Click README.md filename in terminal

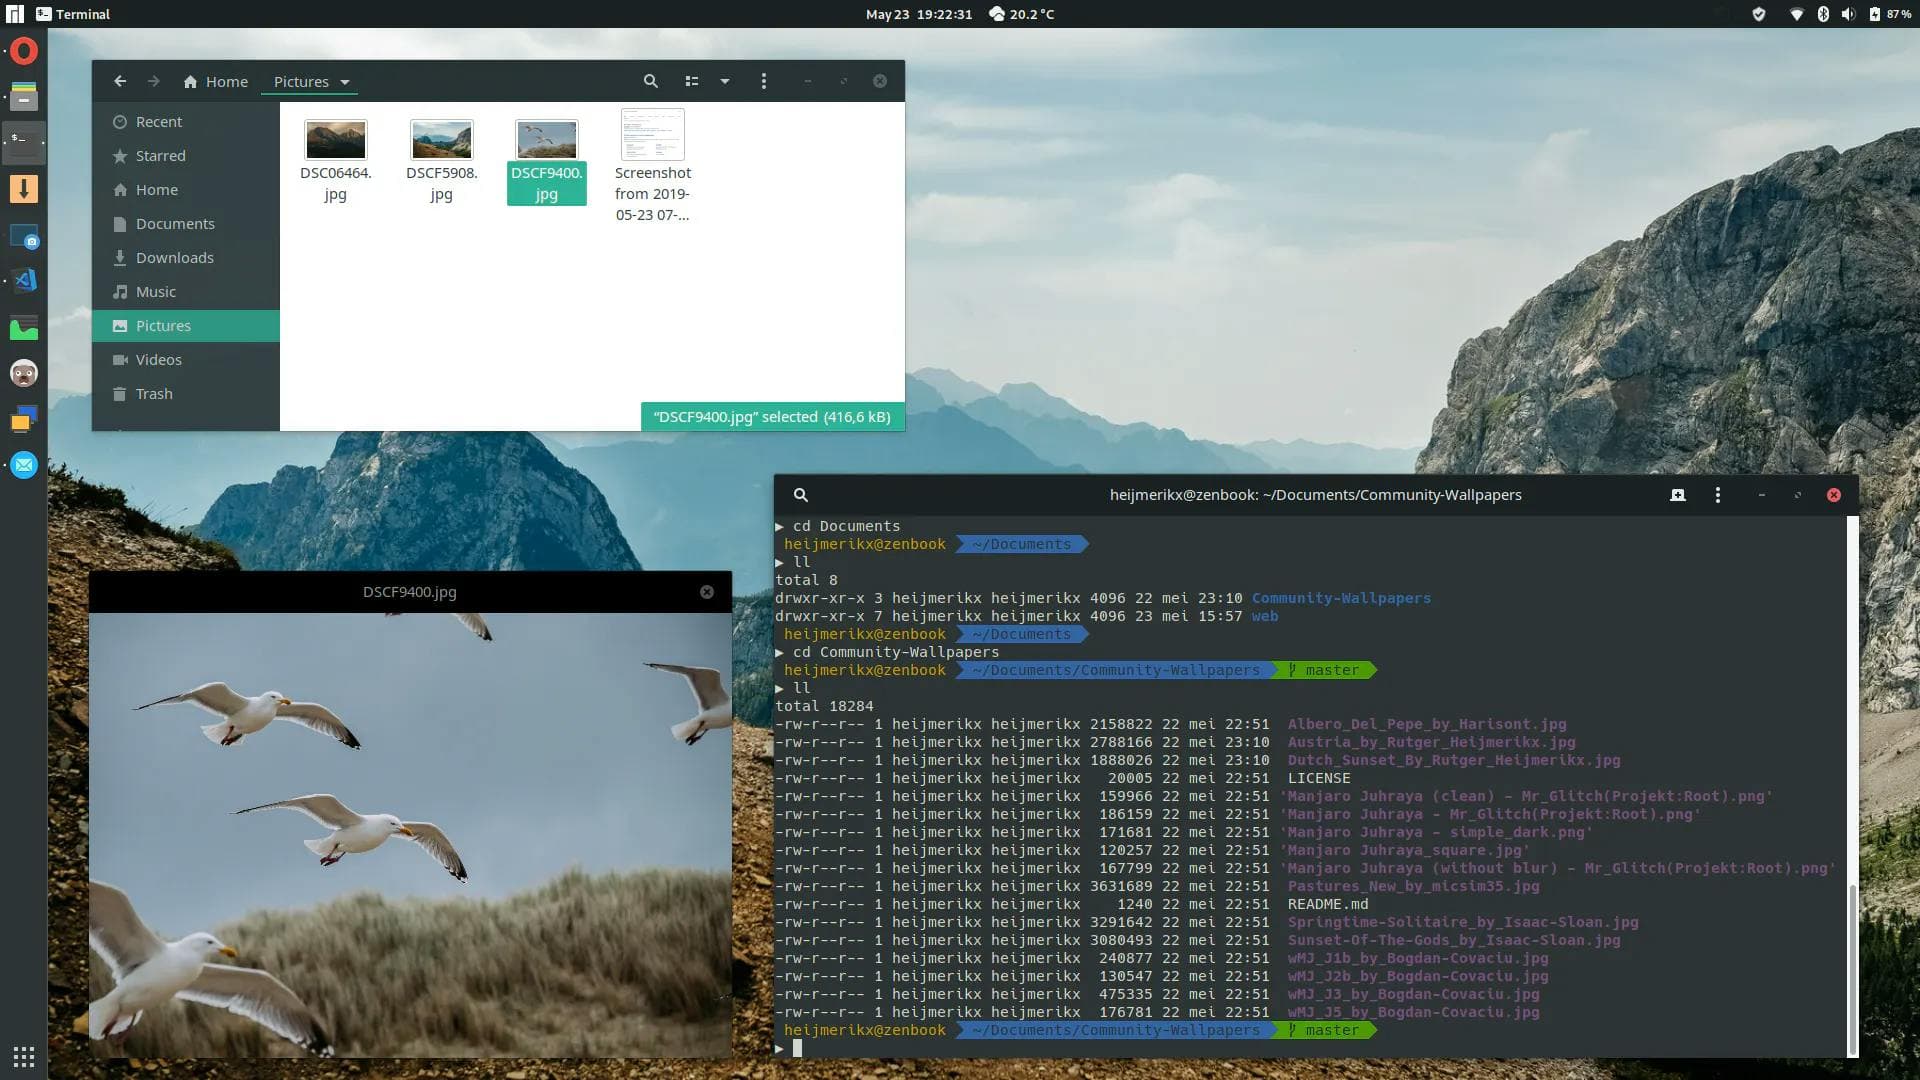1328,904
